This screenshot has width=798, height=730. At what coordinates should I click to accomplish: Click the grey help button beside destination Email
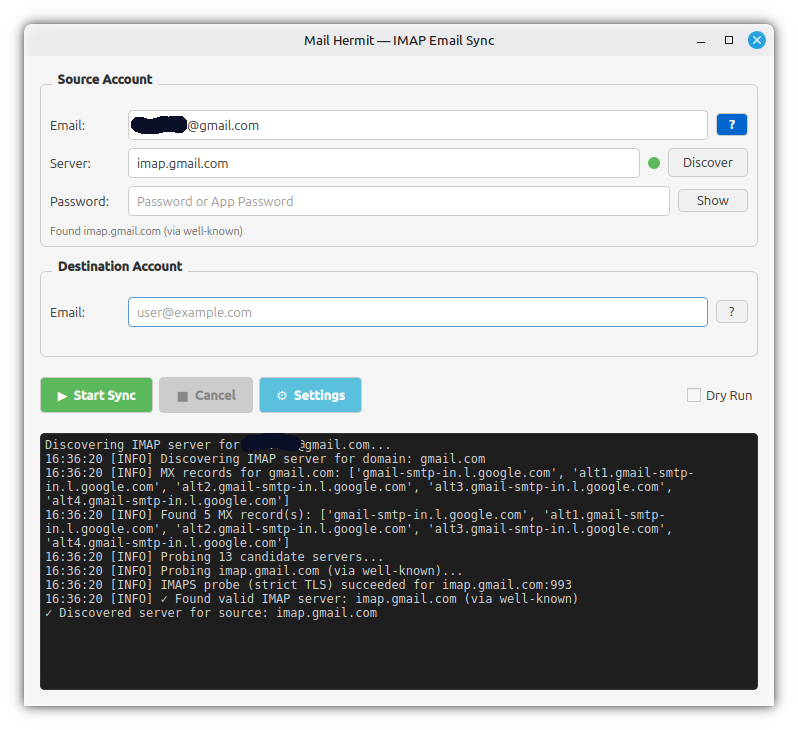point(731,312)
